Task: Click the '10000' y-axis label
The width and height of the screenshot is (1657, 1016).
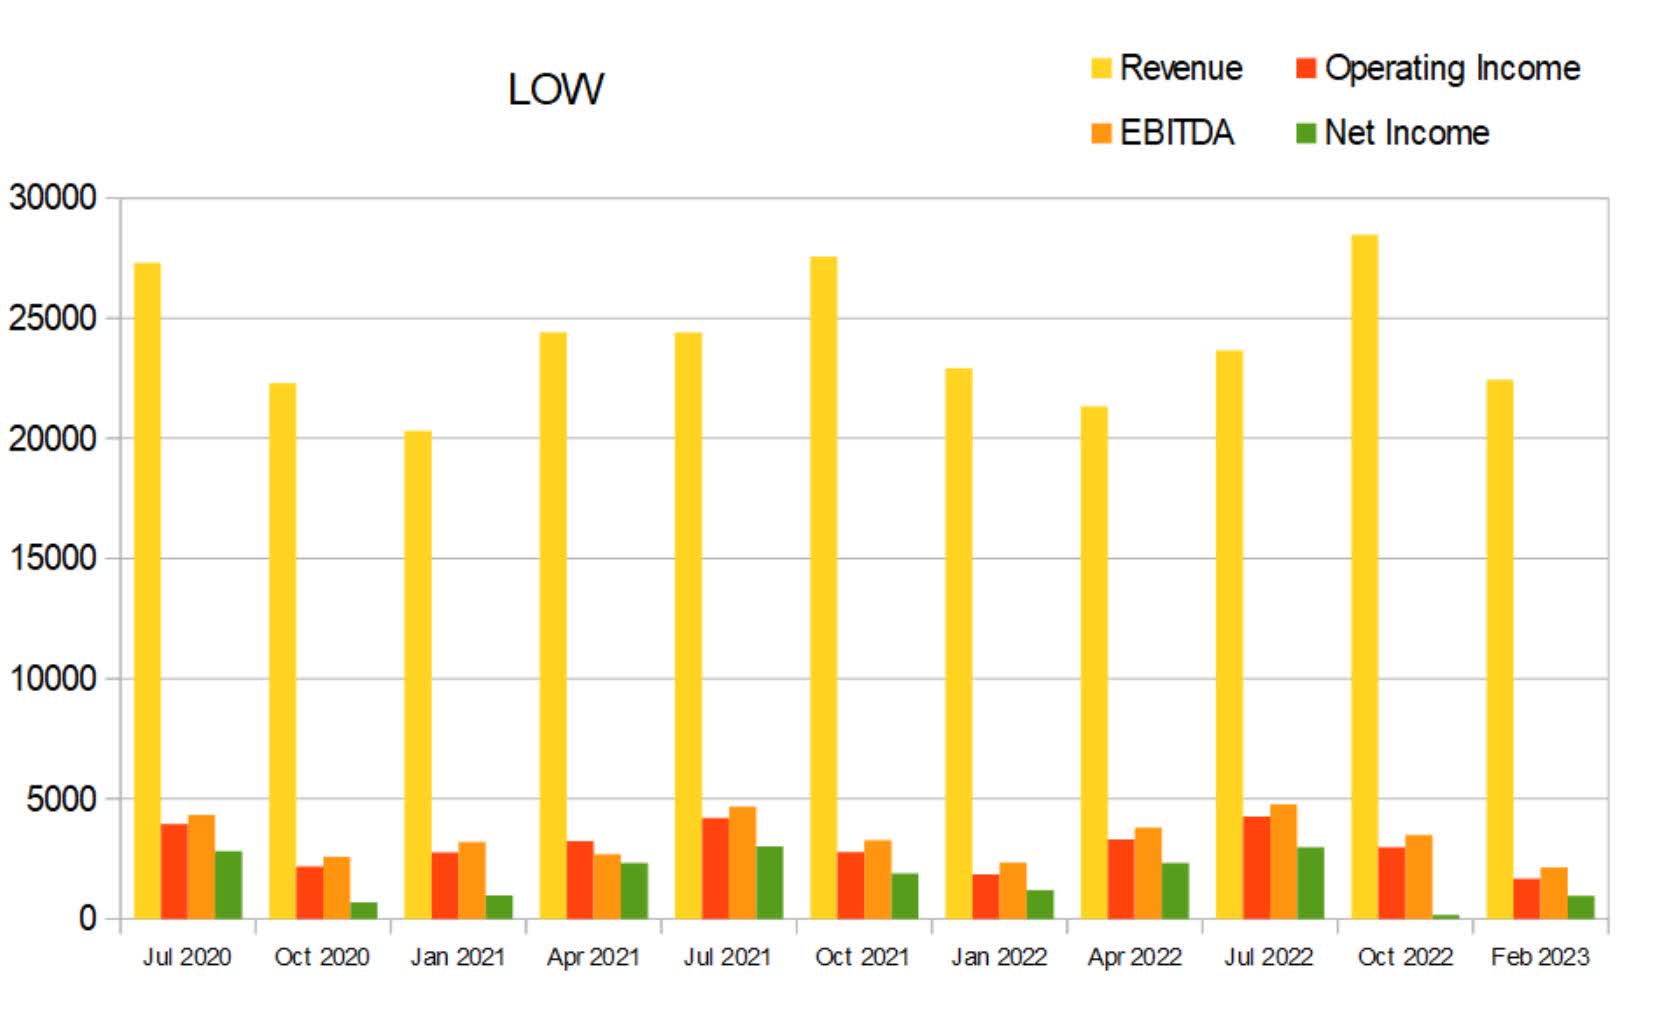Action: click(x=53, y=678)
